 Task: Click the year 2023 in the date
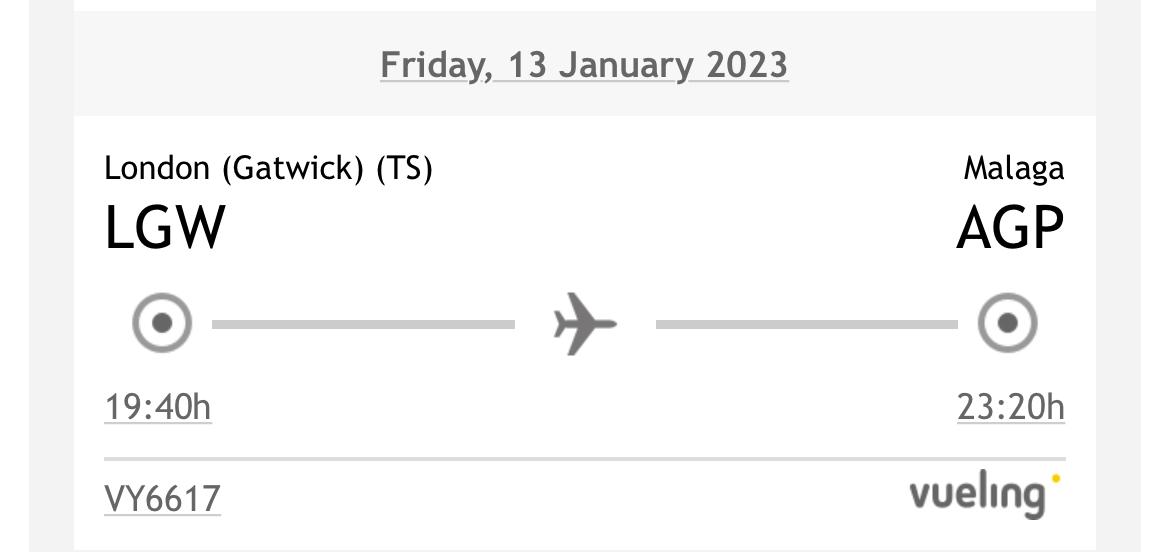coord(747,65)
